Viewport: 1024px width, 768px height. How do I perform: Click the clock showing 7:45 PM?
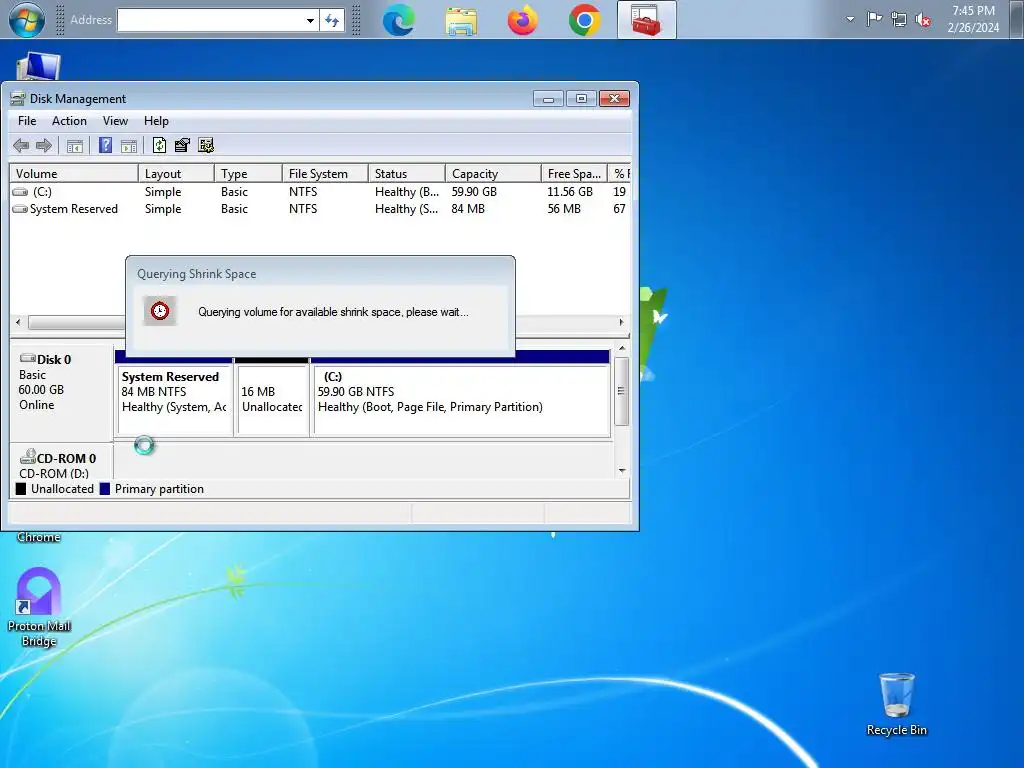pos(973,11)
